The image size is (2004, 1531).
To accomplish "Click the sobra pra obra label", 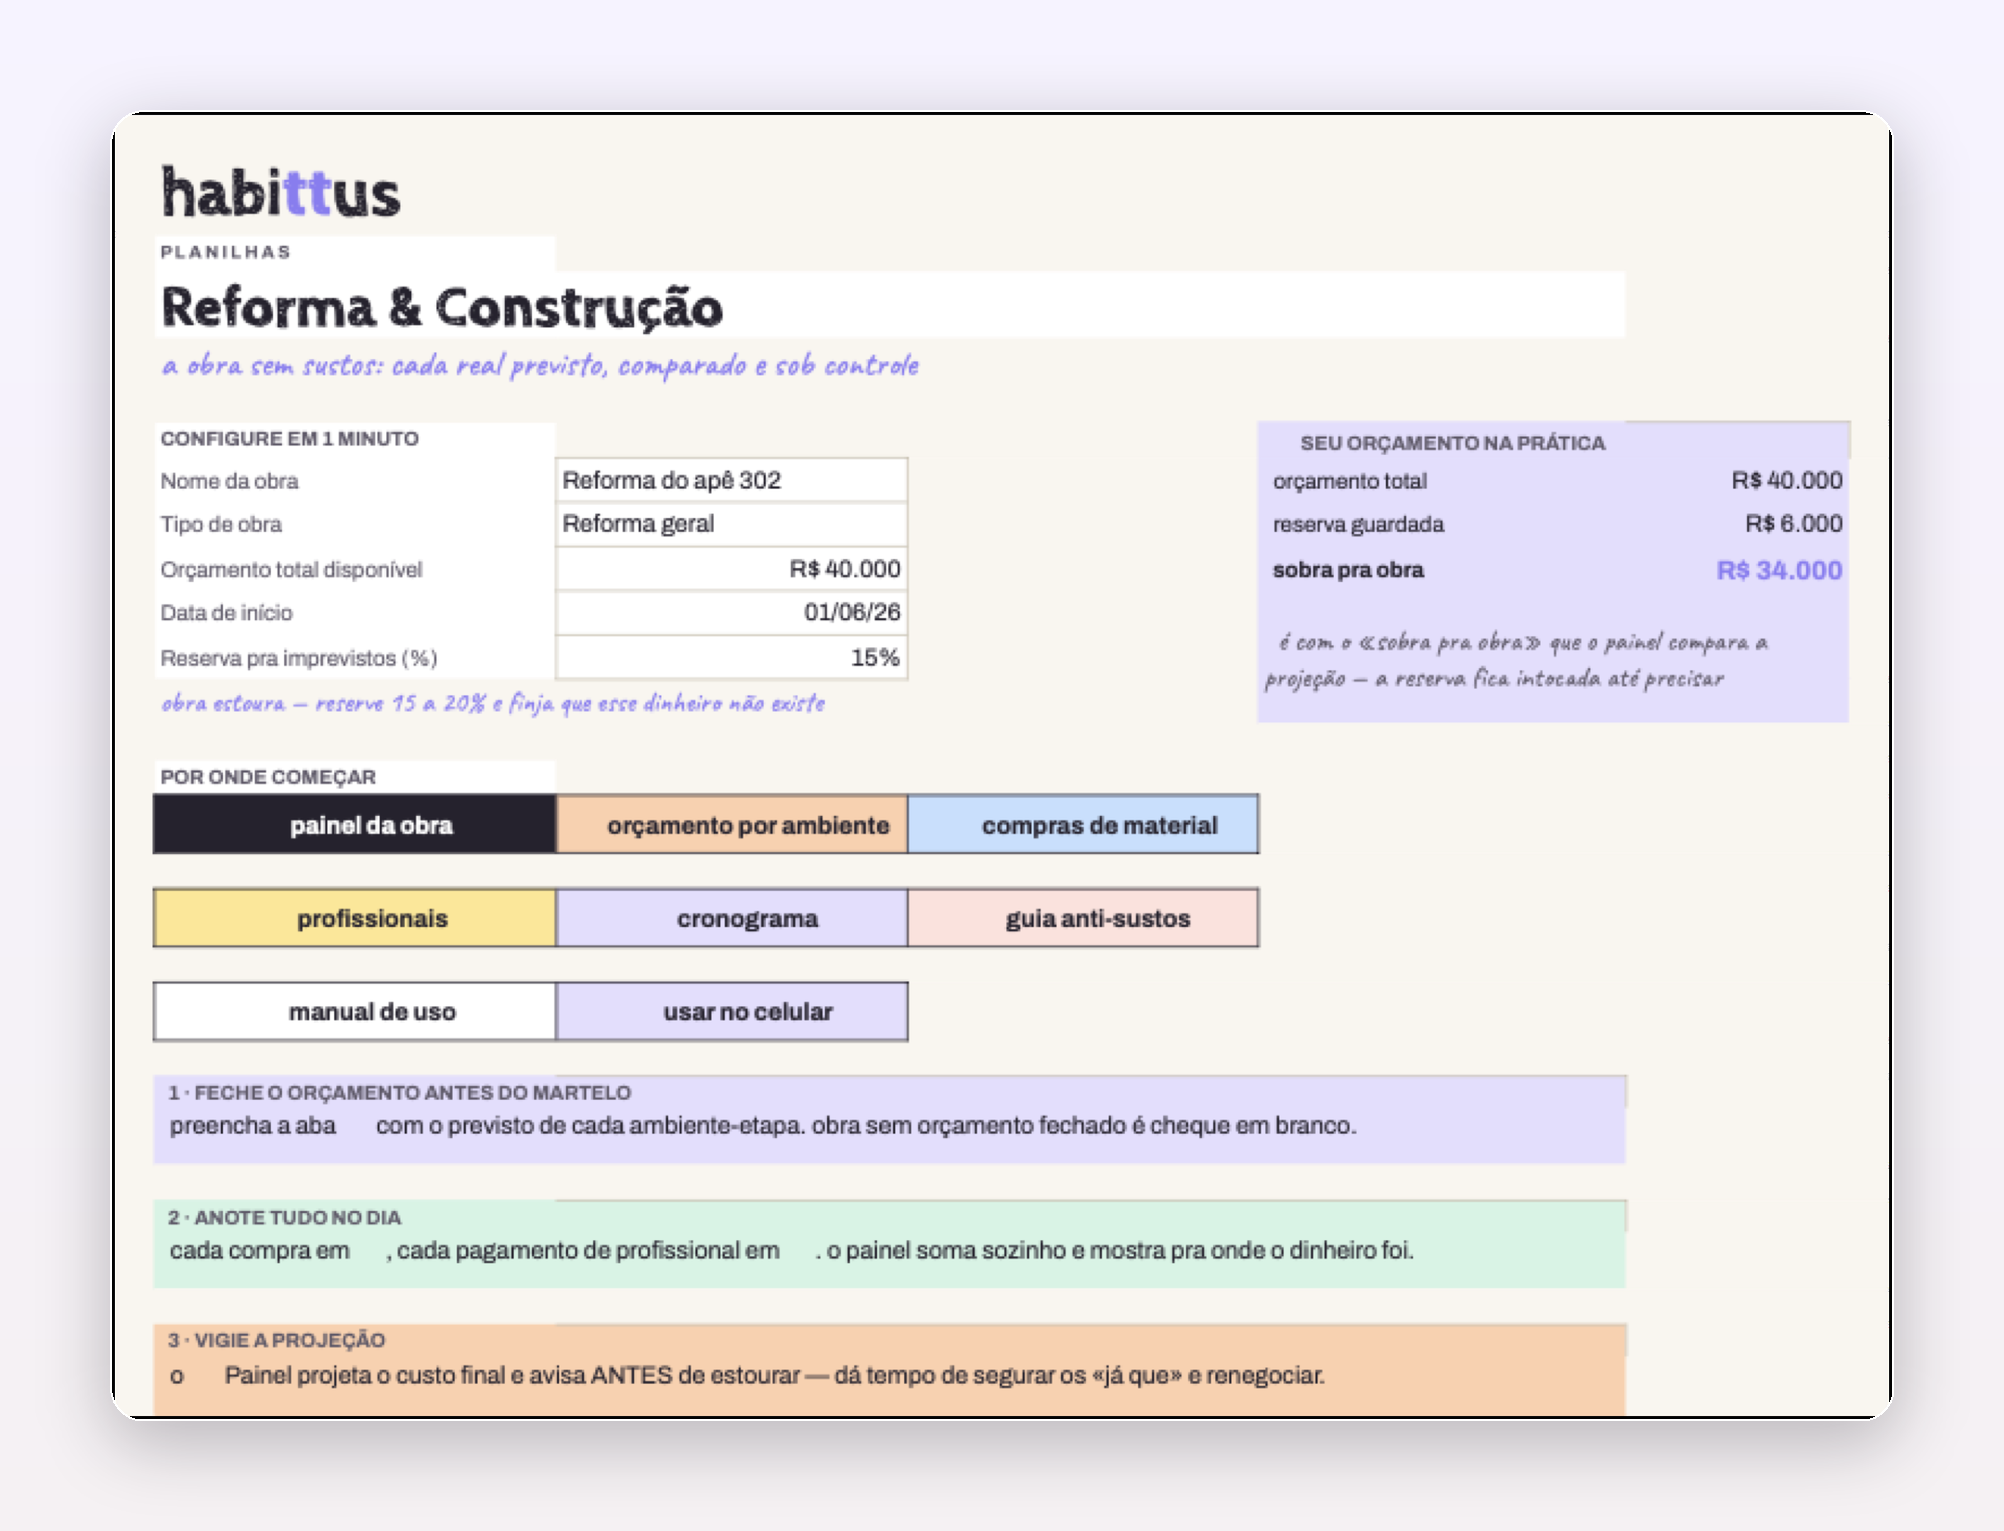I will 1348,570.
